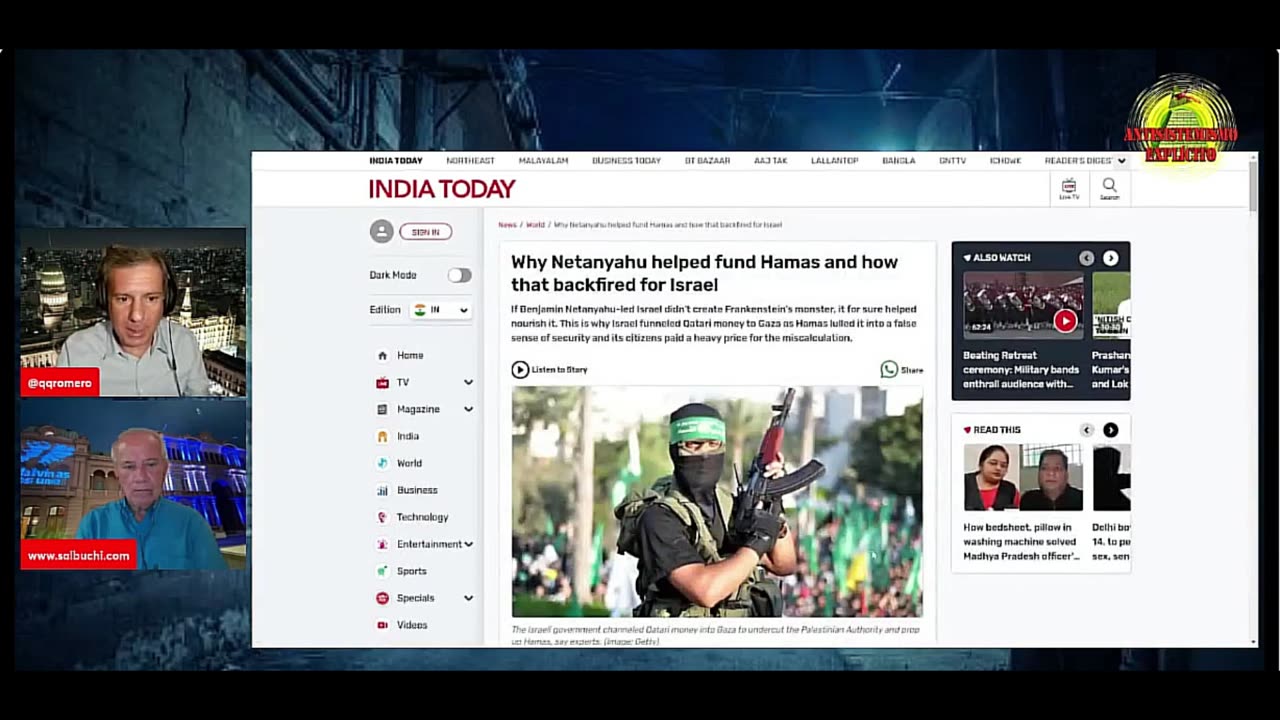Click the Business chart icon
Image resolution: width=1280 pixels, height=720 pixels.
(382, 490)
